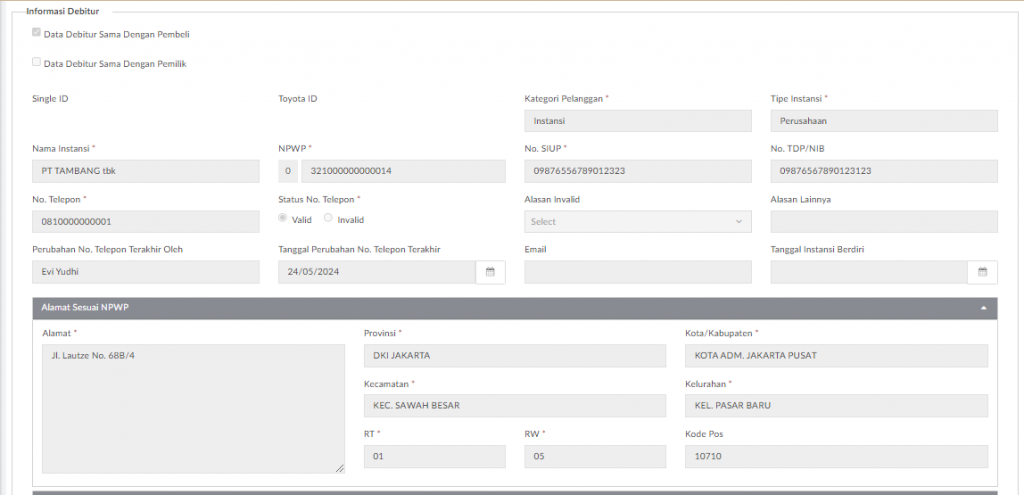Select the Valid phone status radio
This screenshot has height=495, width=1024.
[282, 219]
